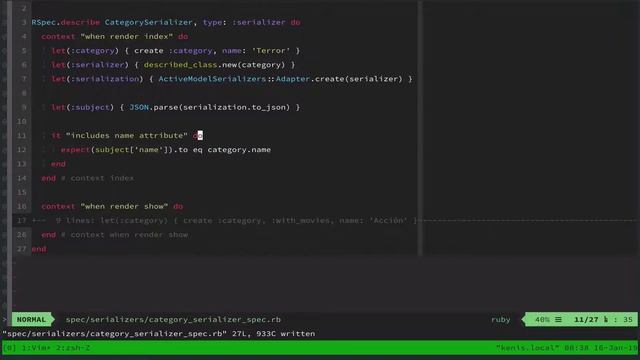Select the NORMAL mode indicator

[31, 319]
